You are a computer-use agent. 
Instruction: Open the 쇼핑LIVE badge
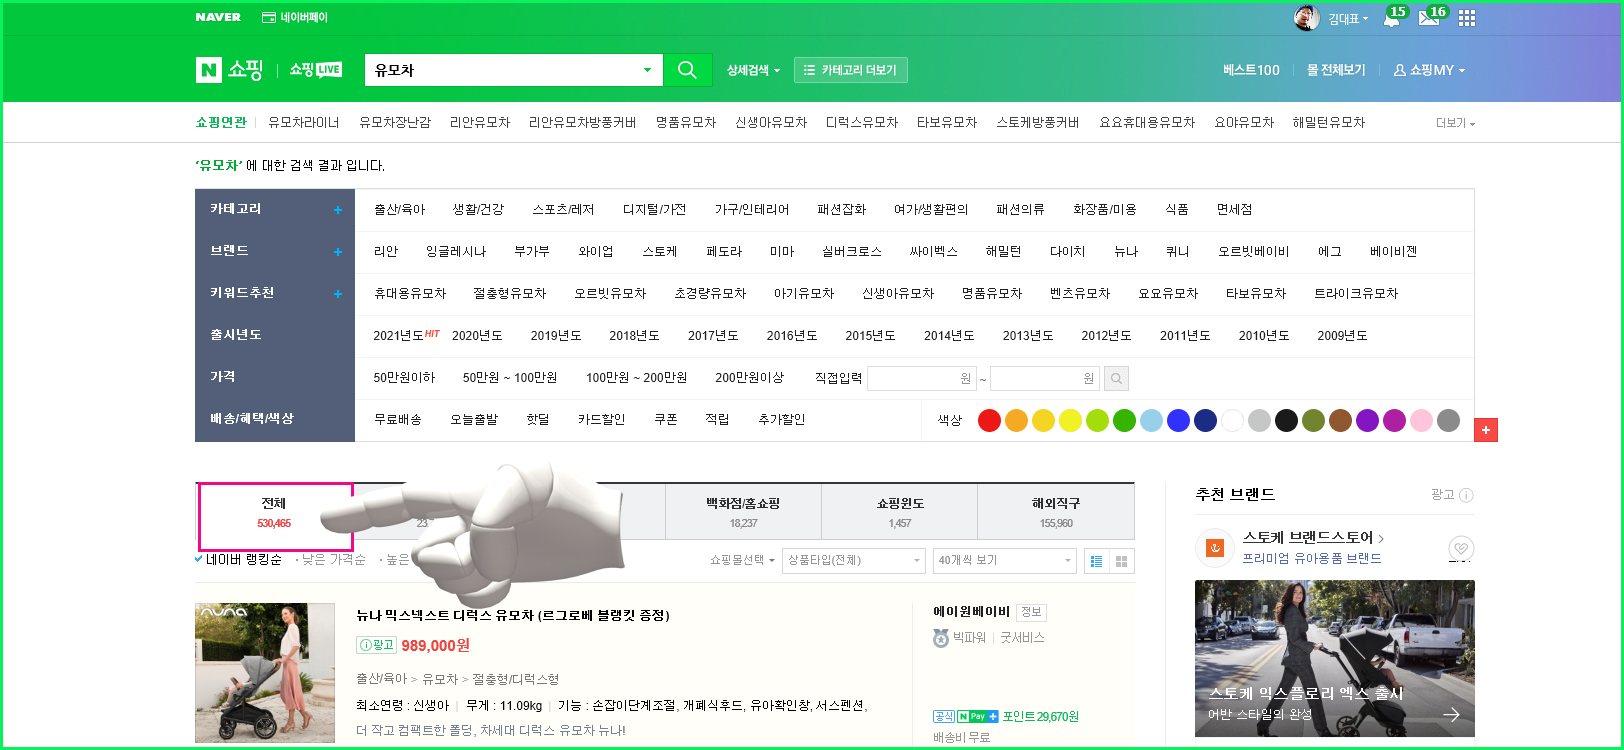tap(316, 70)
